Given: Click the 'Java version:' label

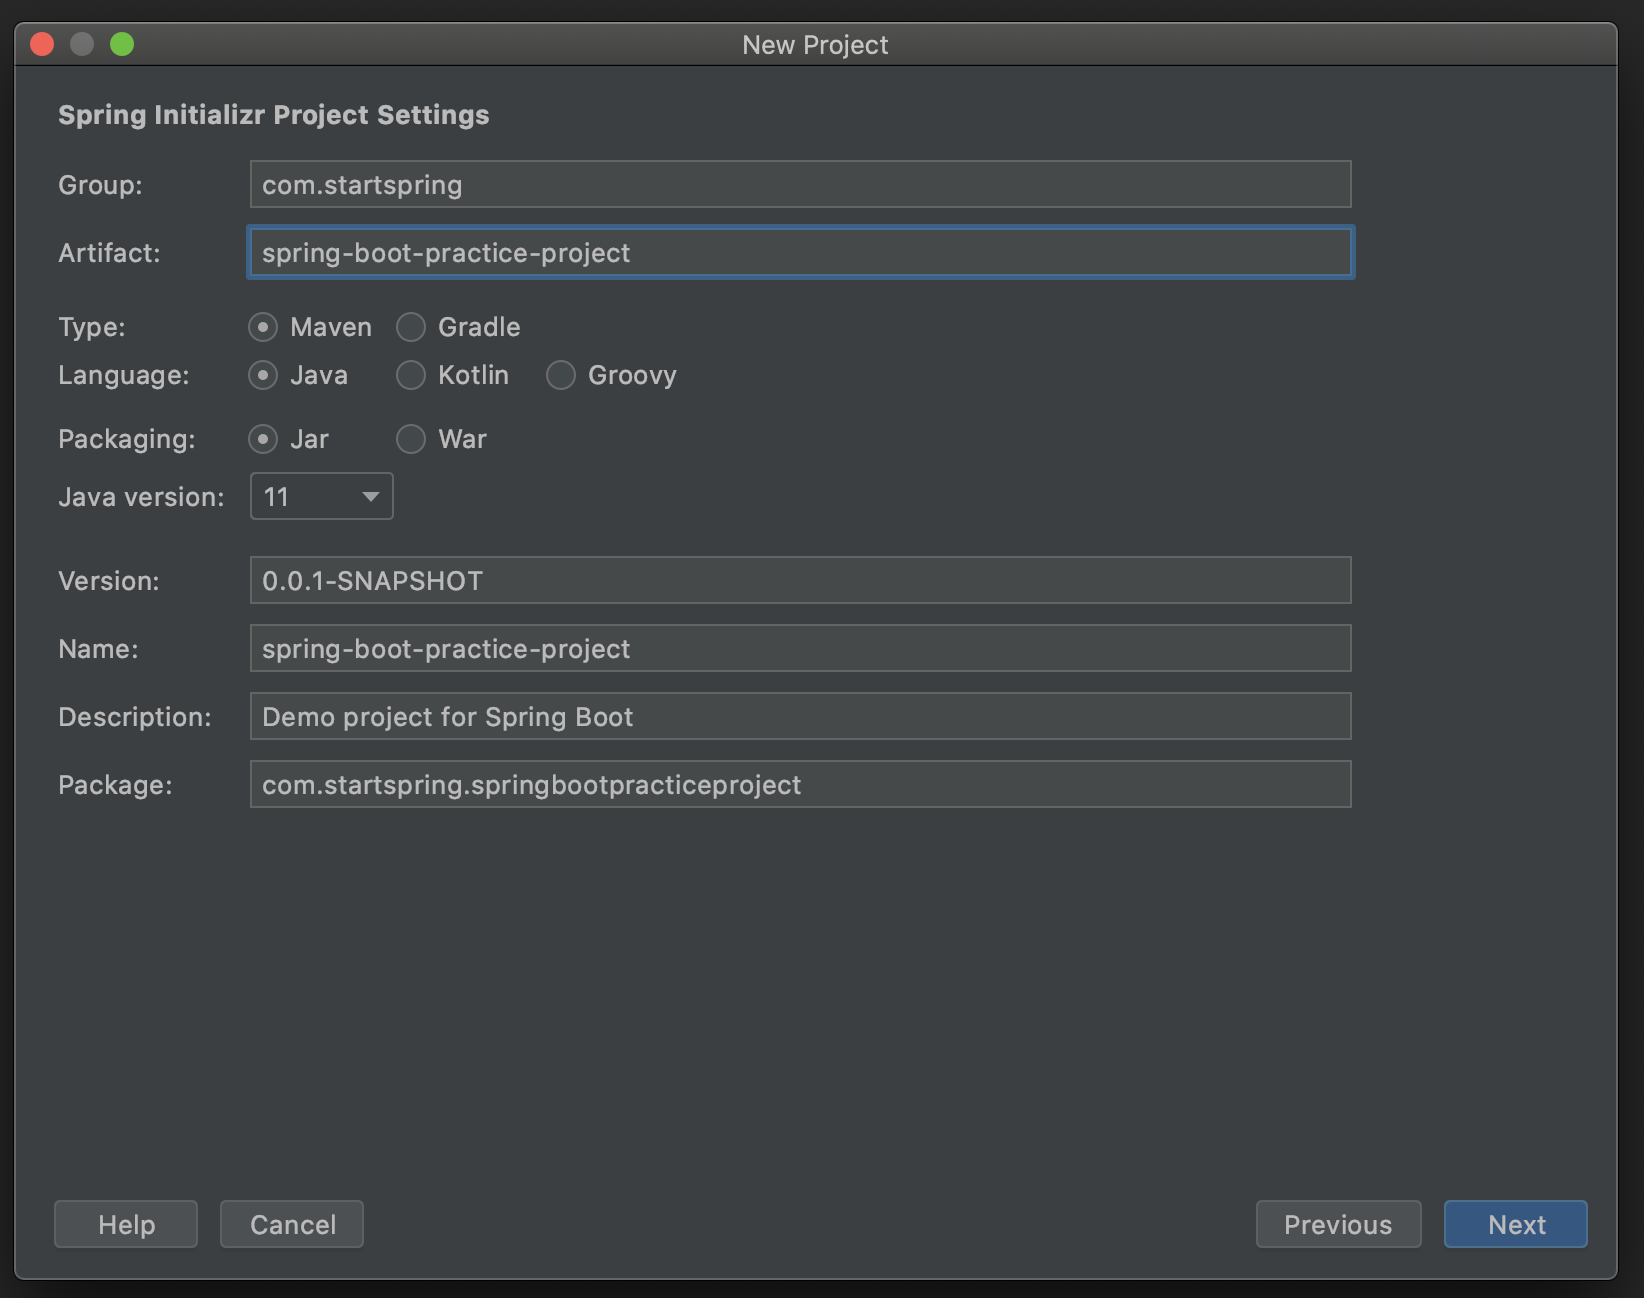Looking at the screenshot, I should (x=141, y=497).
